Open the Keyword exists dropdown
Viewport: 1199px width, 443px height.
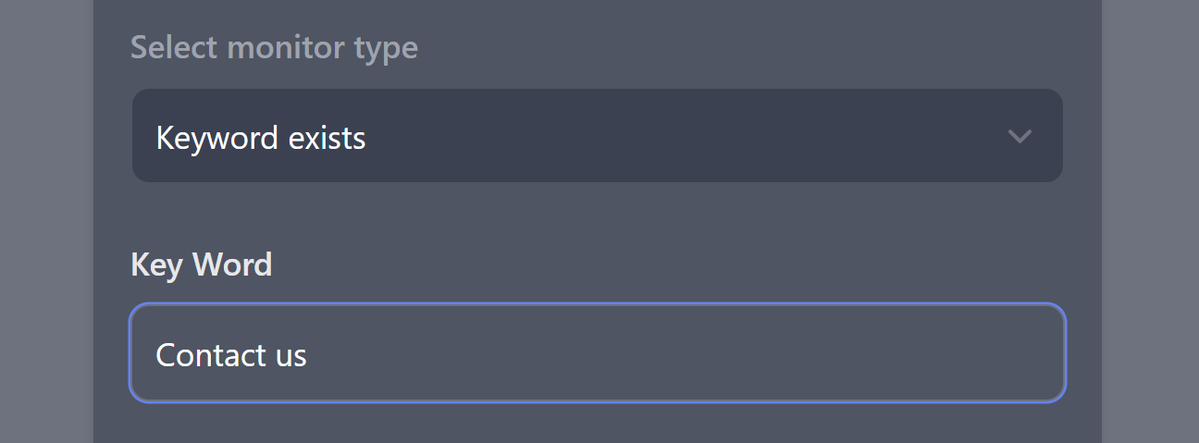click(597, 135)
